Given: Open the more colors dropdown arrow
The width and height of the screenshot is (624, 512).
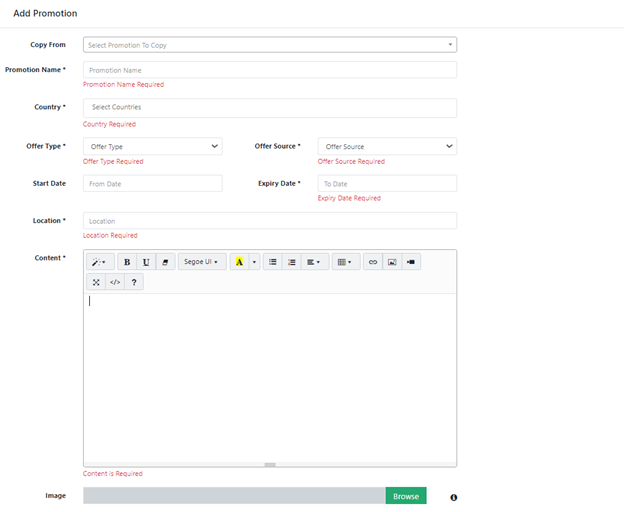Looking at the screenshot, I should [254, 262].
